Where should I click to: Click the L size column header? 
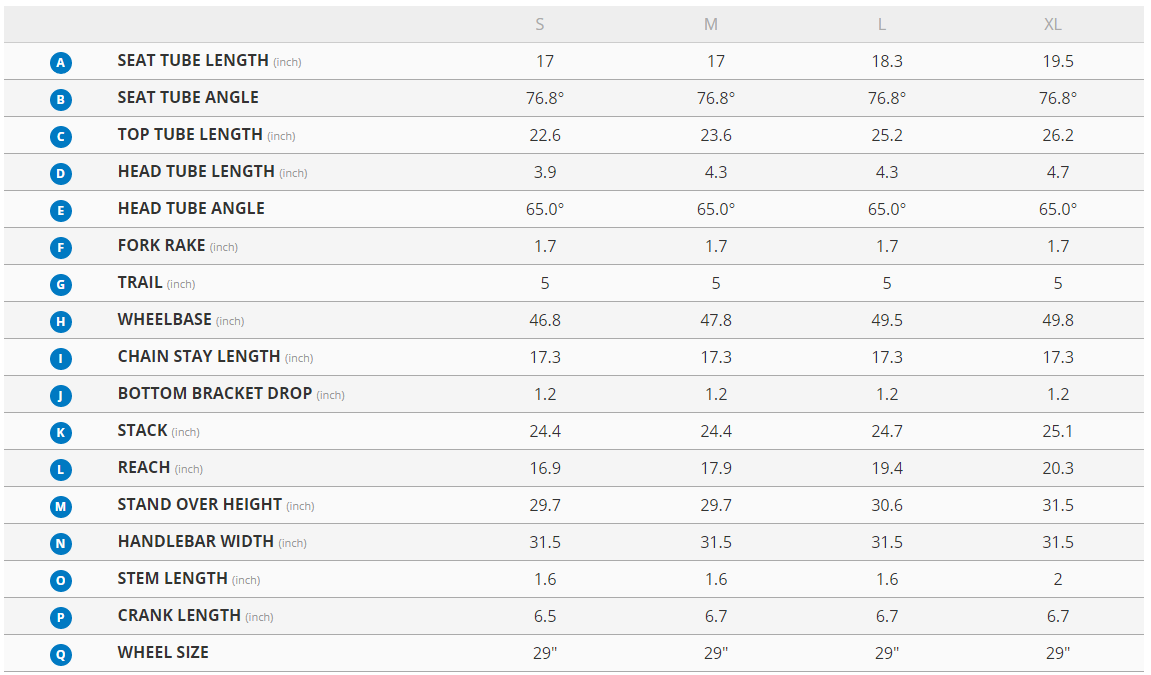pos(882,24)
